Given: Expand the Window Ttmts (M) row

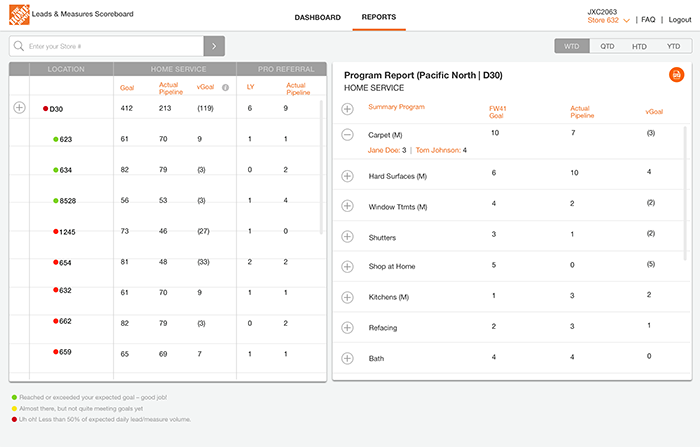Looking at the screenshot, I should coord(347,206).
